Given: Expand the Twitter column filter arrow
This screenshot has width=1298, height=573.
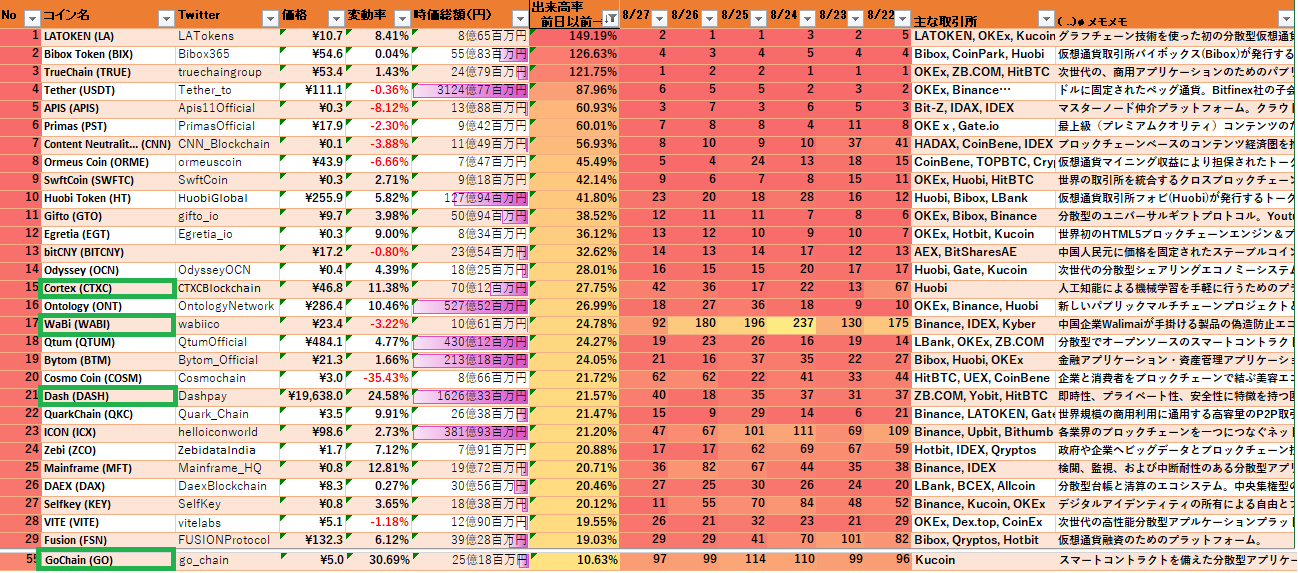Looking at the screenshot, I should pyautogui.click(x=268, y=18).
